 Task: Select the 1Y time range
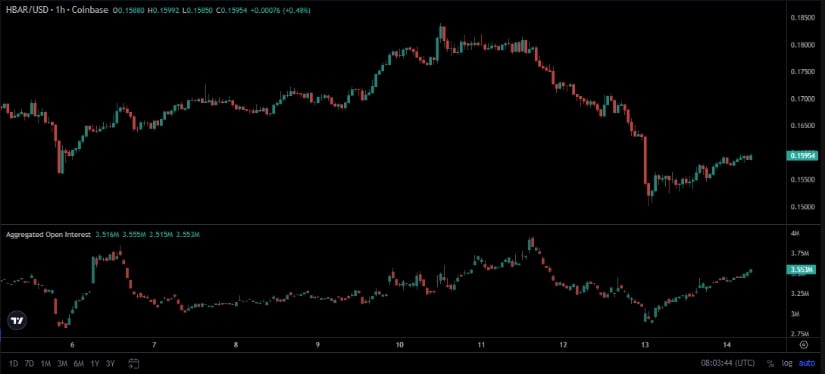click(x=95, y=363)
